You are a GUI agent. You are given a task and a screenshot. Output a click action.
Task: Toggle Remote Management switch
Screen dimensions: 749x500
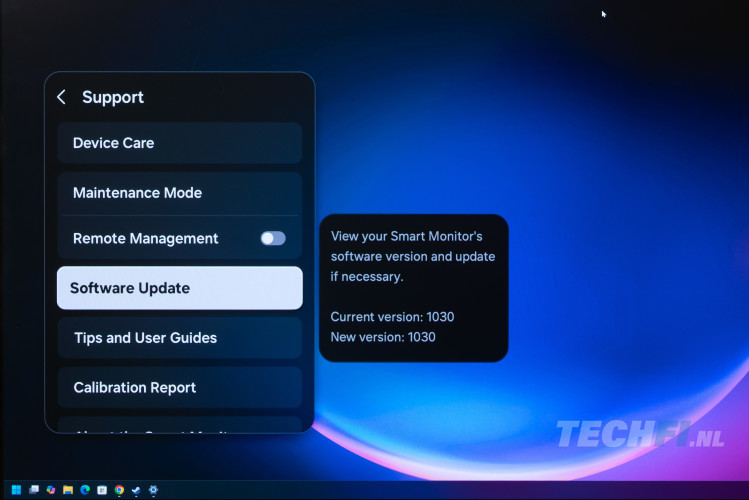(x=273, y=238)
